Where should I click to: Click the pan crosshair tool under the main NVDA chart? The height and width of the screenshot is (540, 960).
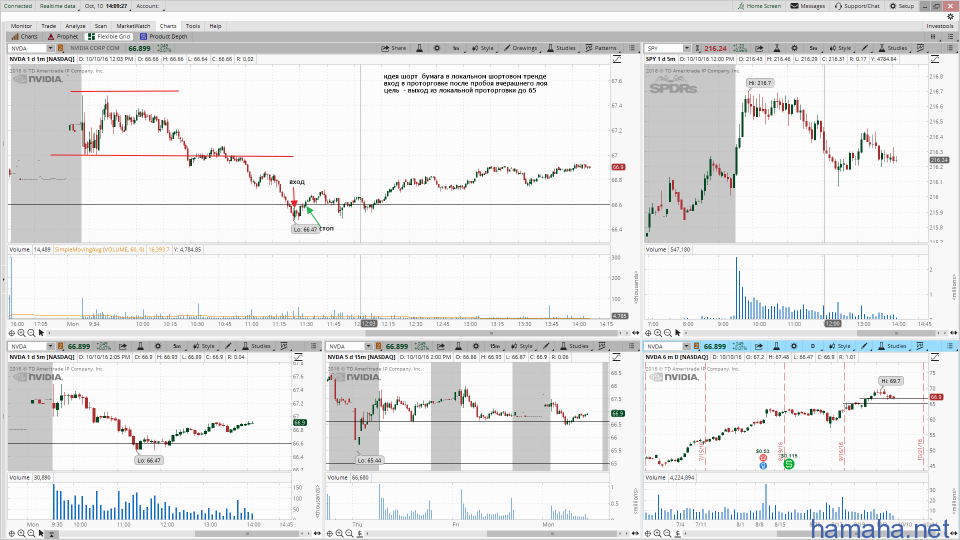[12, 333]
